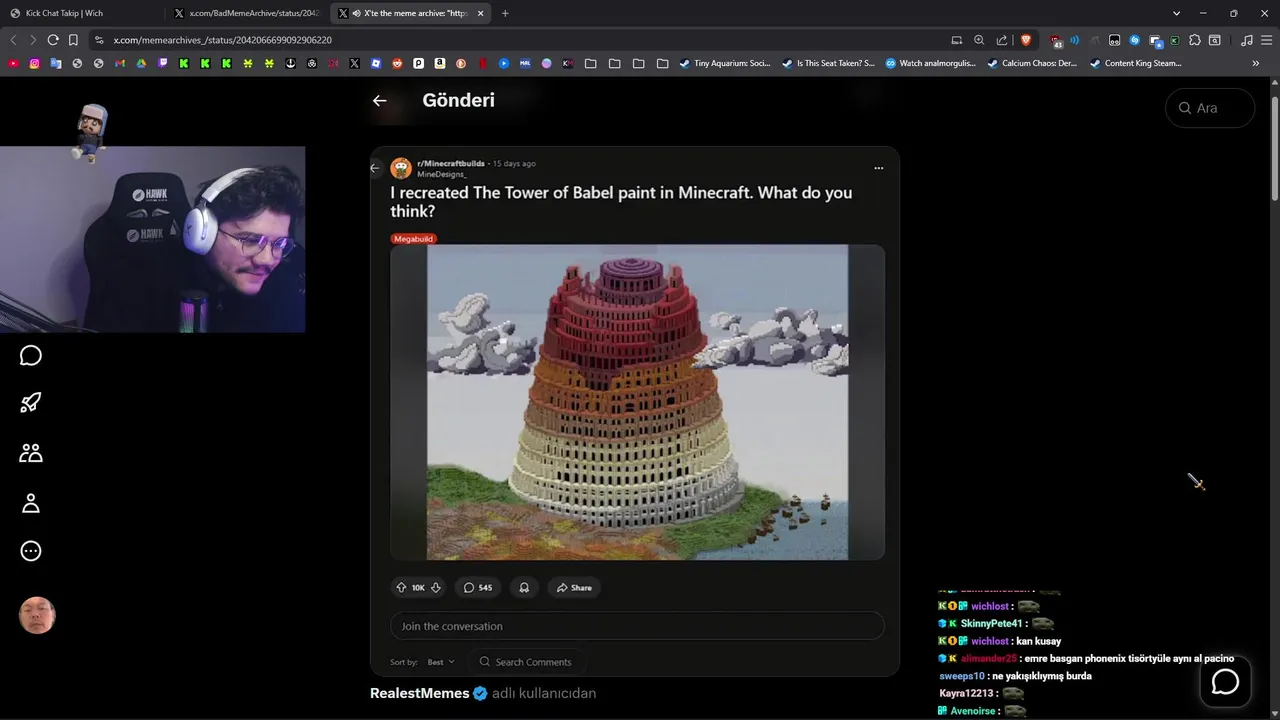The image size is (1280, 720).
Task: Open media control music note icon
Action: (x=1246, y=40)
